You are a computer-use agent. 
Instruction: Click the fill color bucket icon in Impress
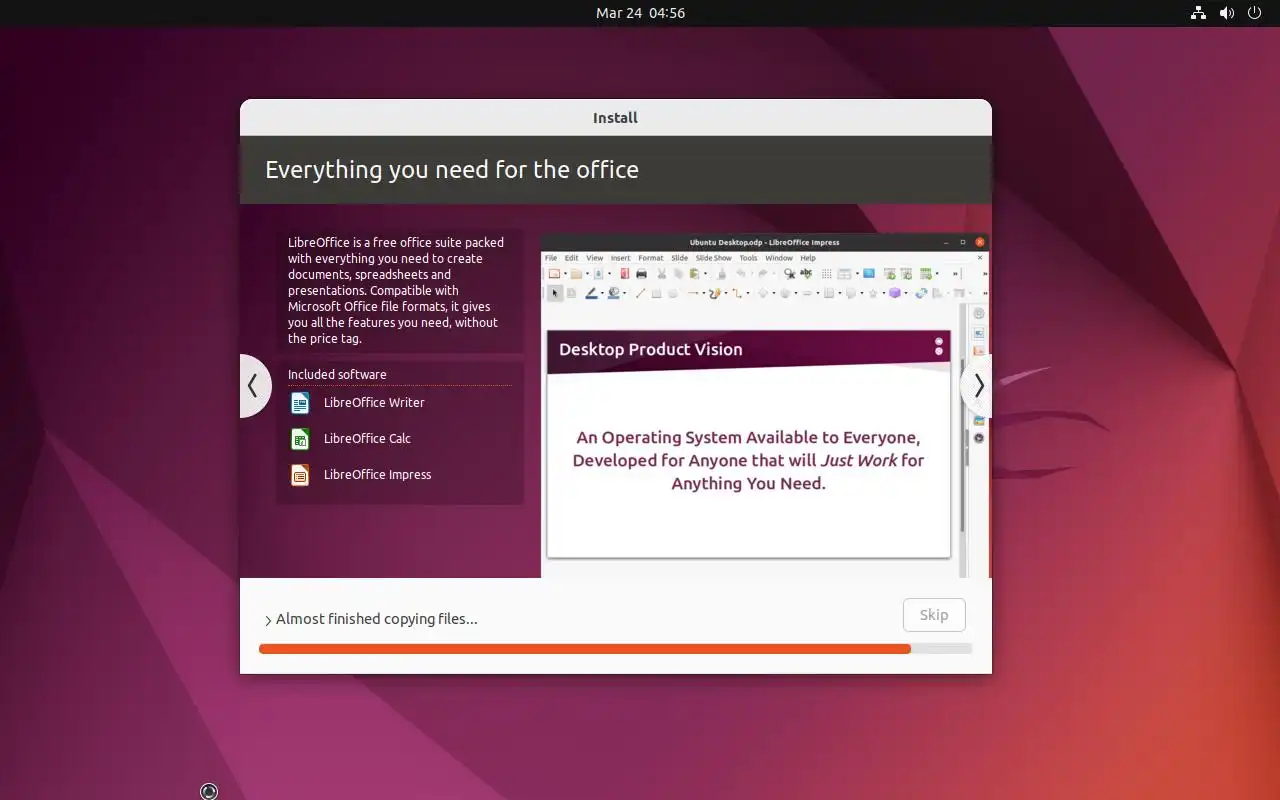pyautogui.click(x=613, y=293)
